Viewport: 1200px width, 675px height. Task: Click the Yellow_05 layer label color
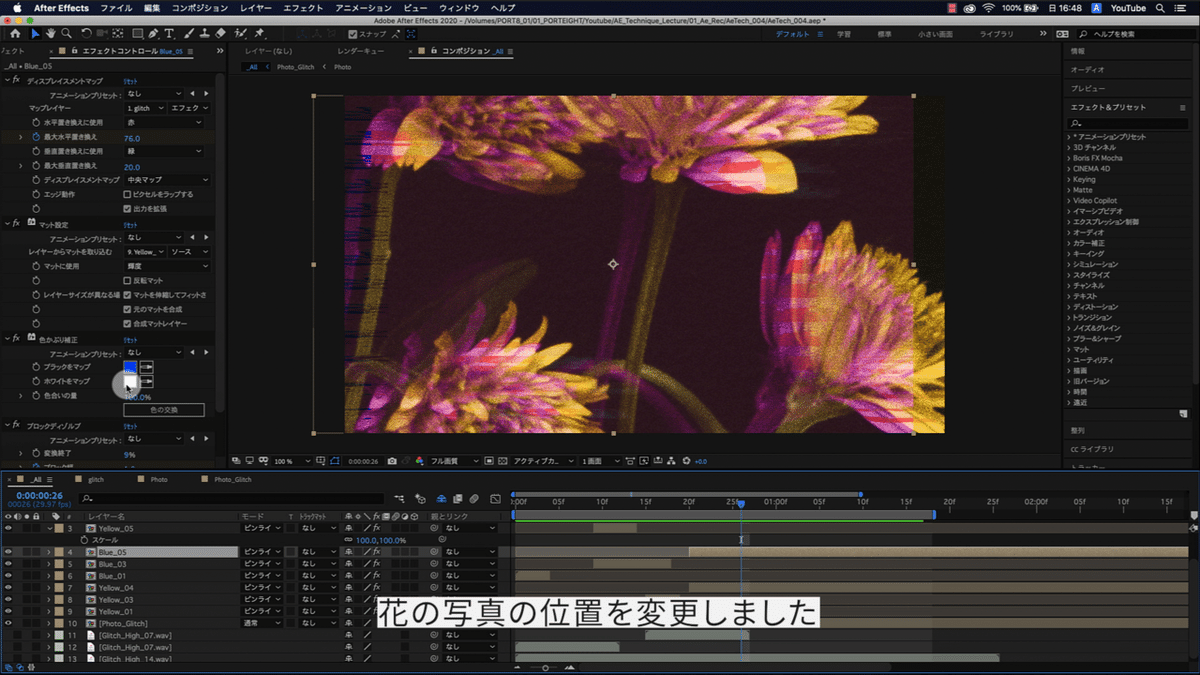point(59,528)
